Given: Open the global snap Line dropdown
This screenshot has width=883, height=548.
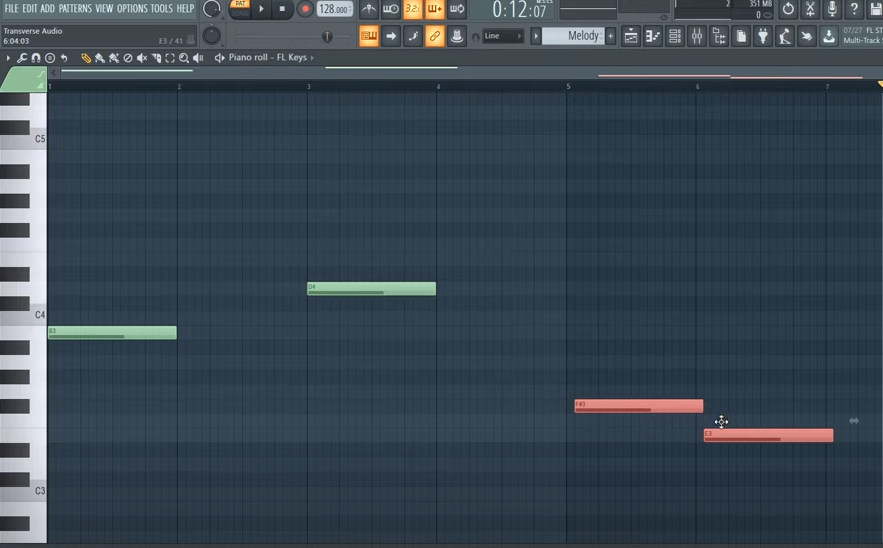Looking at the screenshot, I should click(503, 36).
